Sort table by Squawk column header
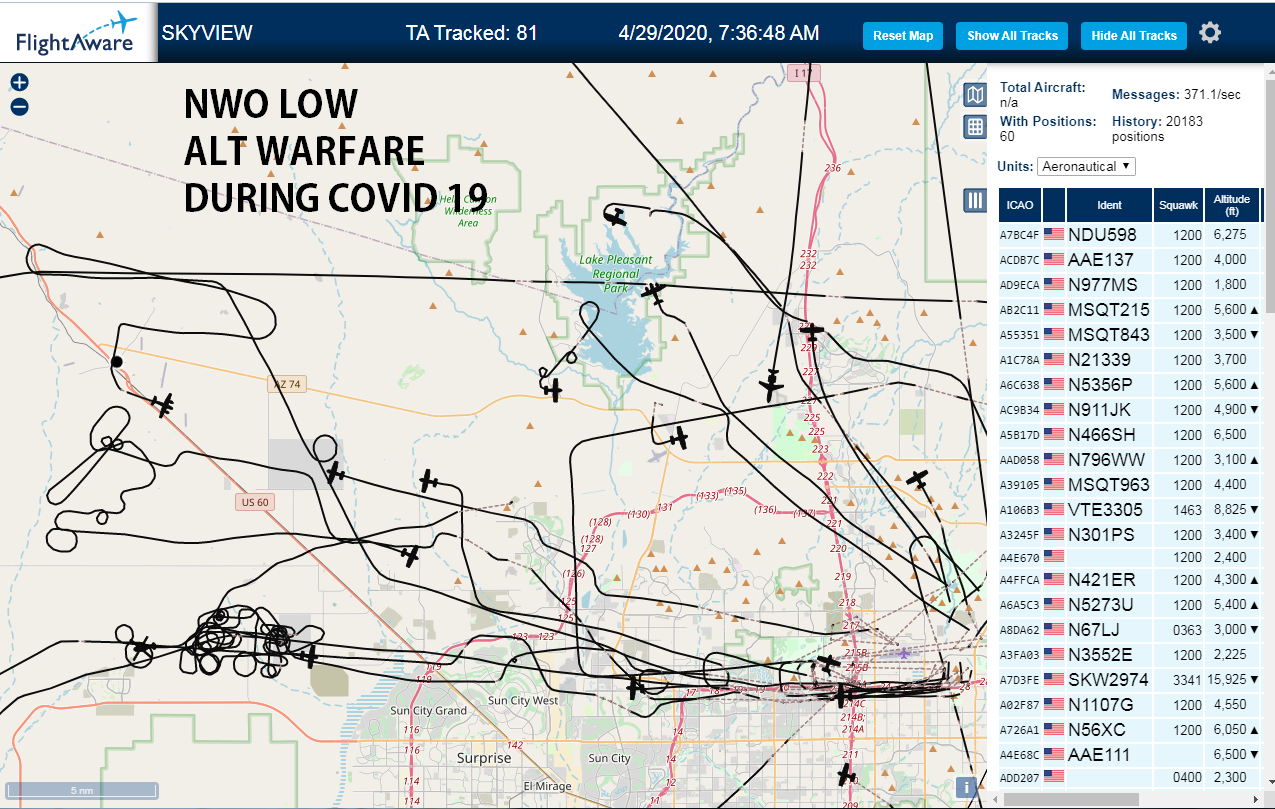The height and width of the screenshot is (809, 1275). (1177, 205)
